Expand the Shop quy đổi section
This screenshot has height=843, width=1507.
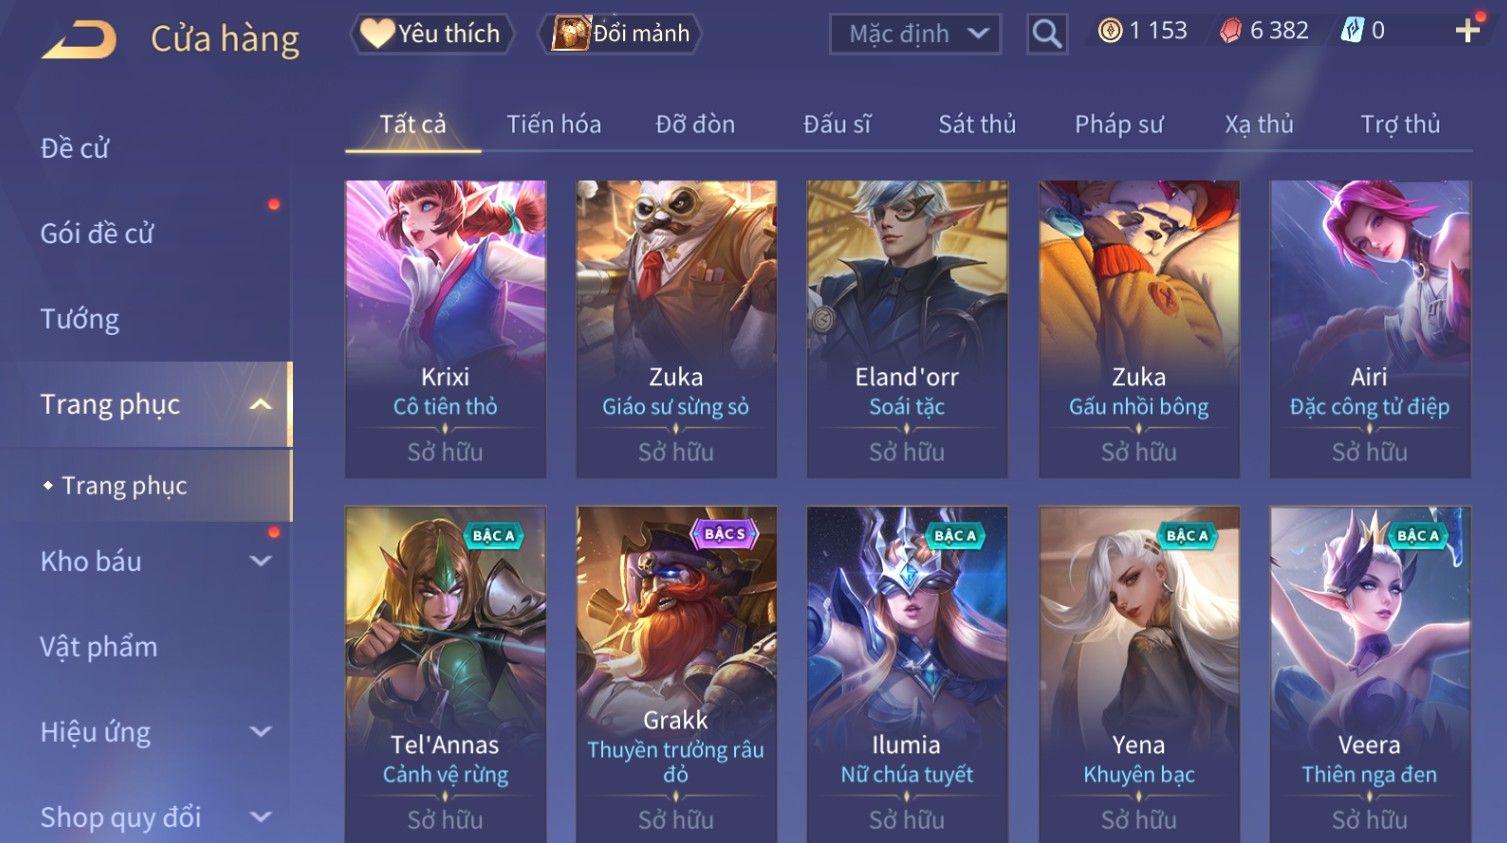[260, 817]
